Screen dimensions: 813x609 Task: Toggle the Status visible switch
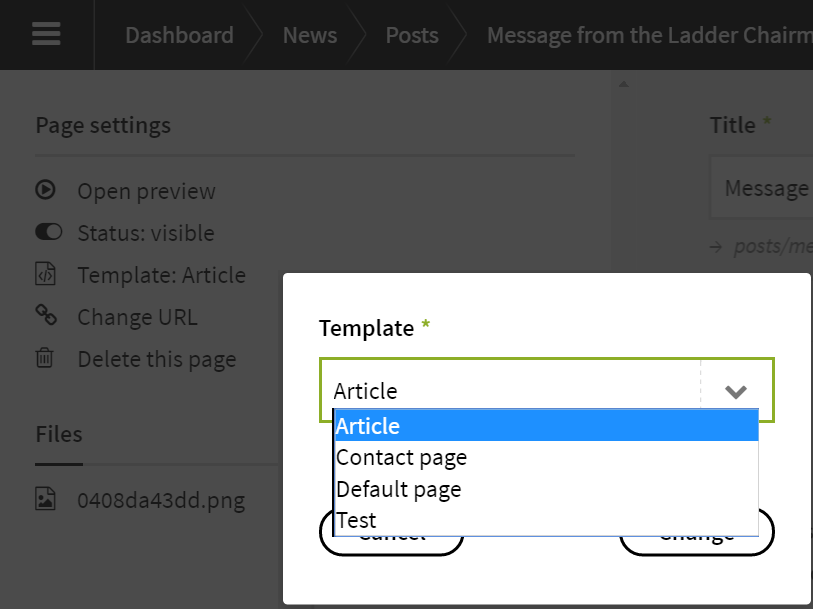pos(48,233)
